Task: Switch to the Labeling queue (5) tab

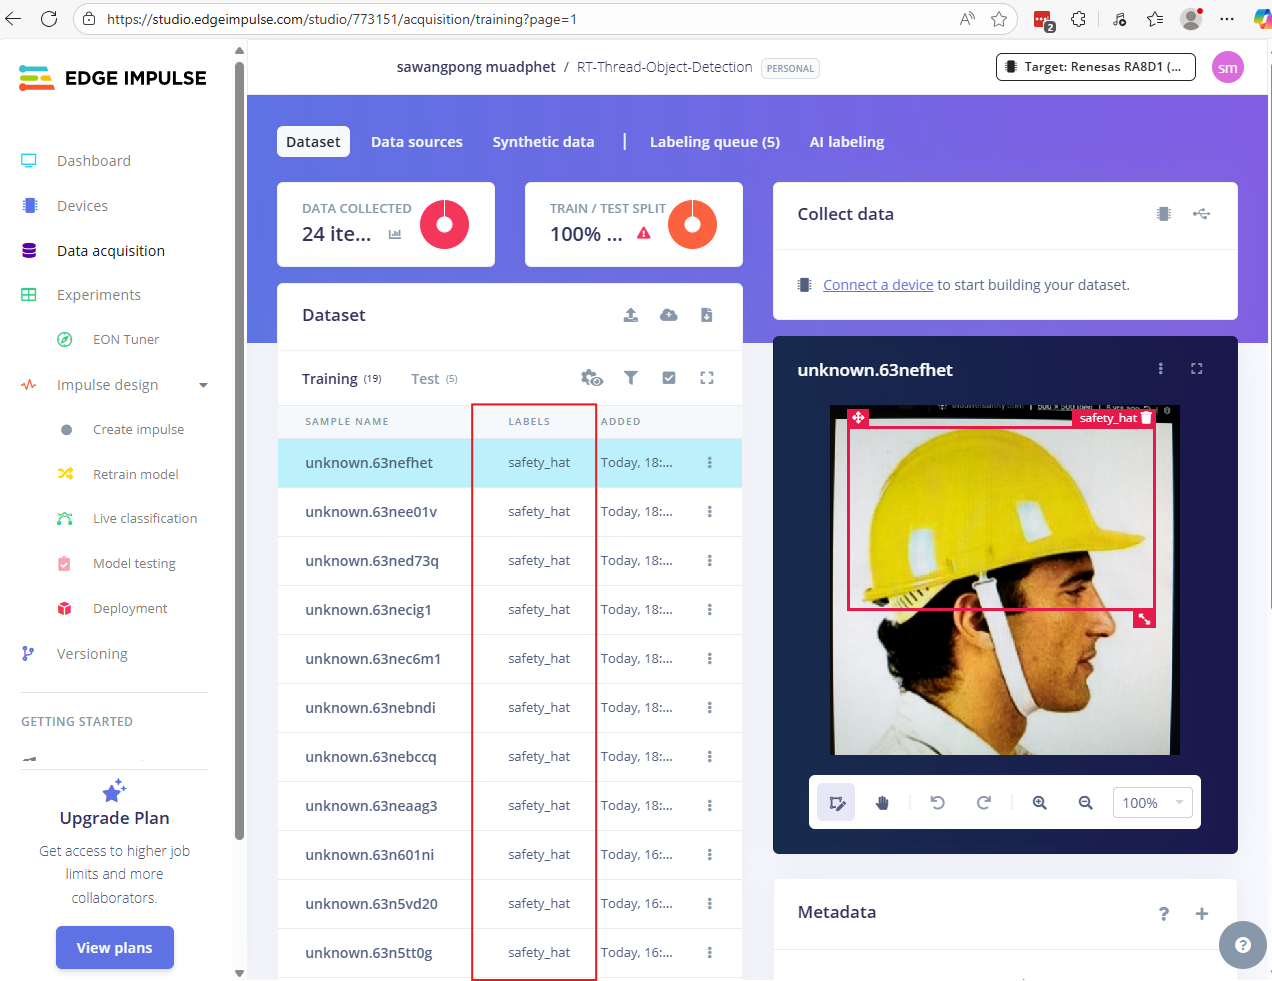Action: click(x=714, y=142)
